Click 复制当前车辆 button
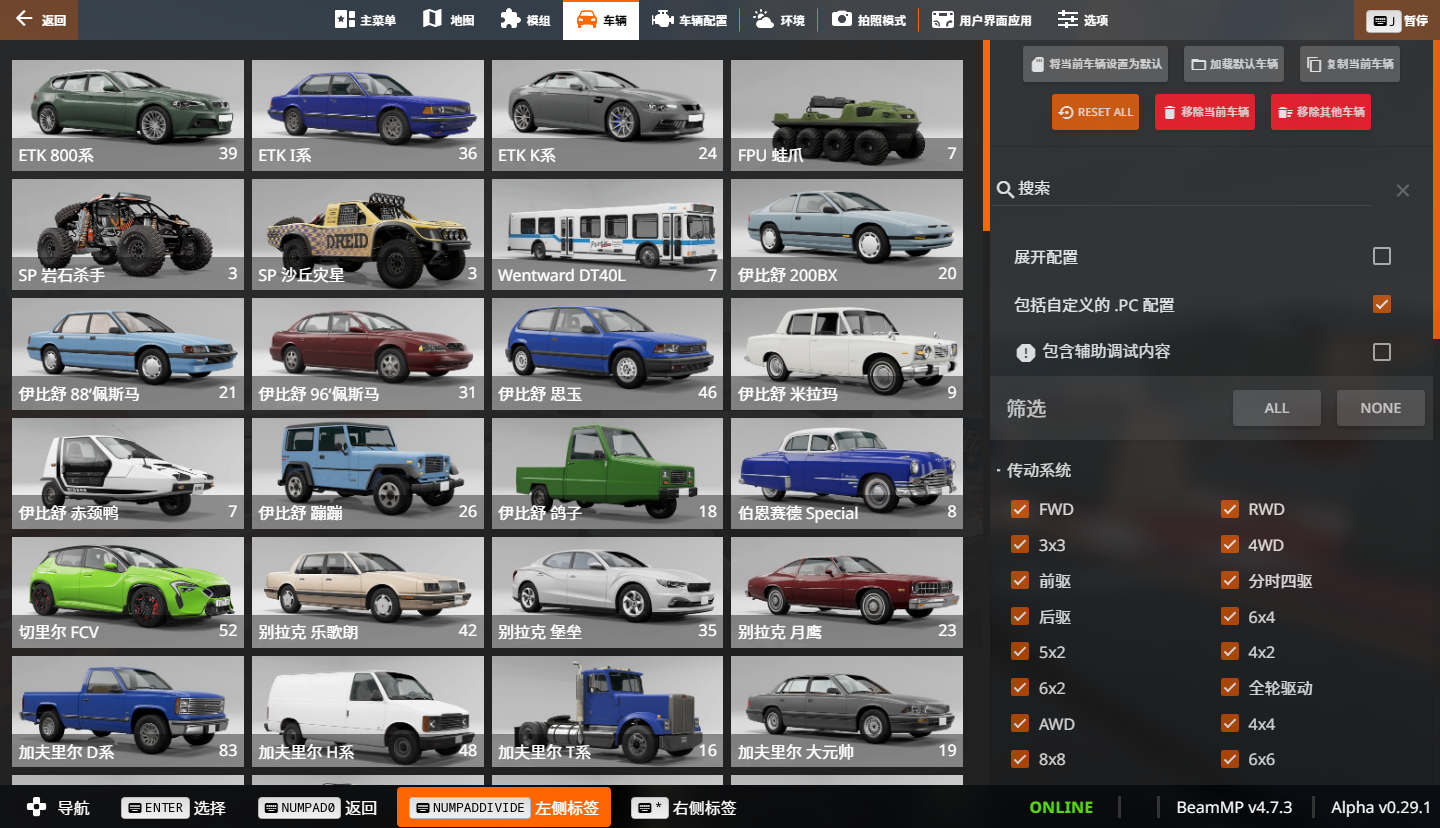Image resolution: width=1440 pixels, height=828 pixels. [1350, 64]
